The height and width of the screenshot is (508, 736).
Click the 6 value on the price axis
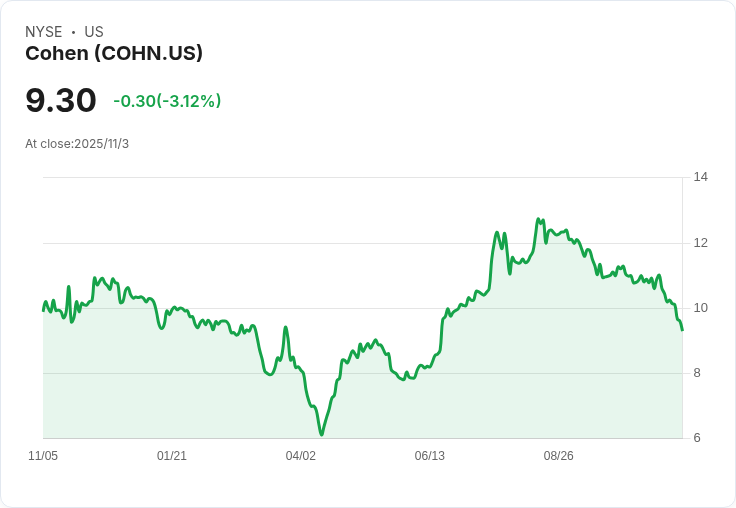pyautogui.click(x=697, y=438)
